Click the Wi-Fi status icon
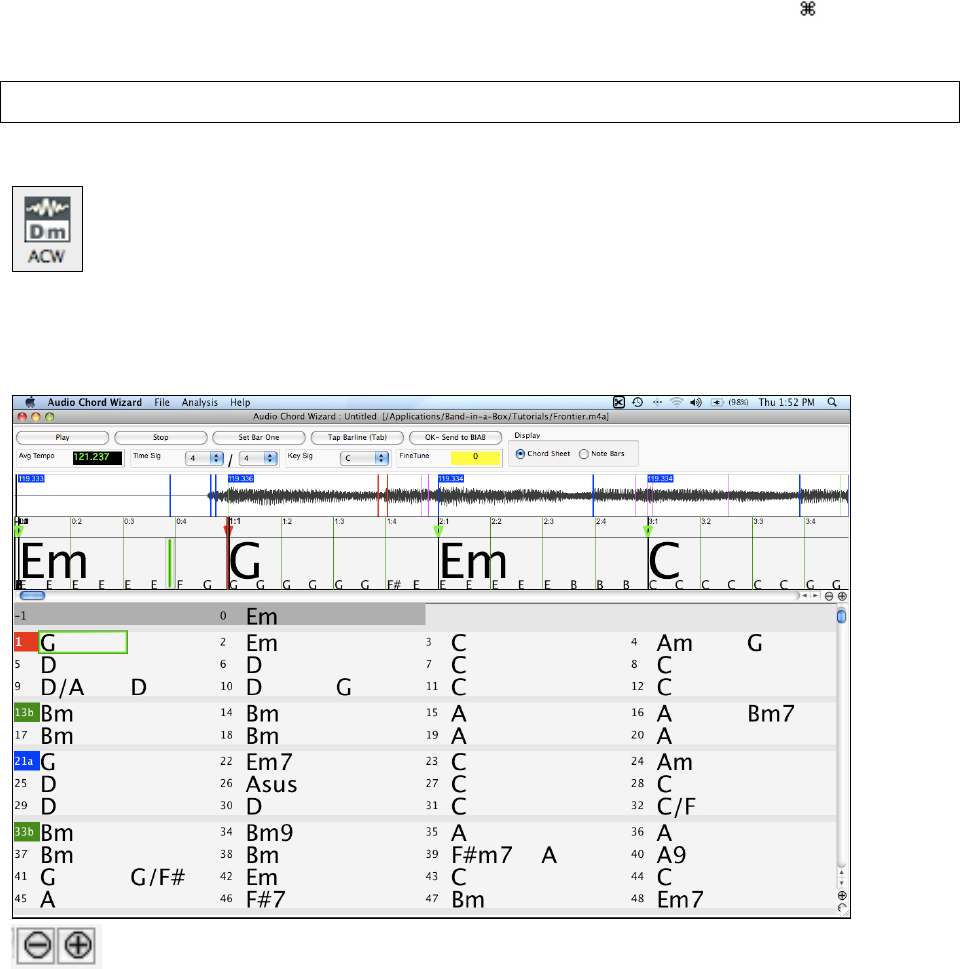Viewport: 960px width, 969px height. click(677, 402)
